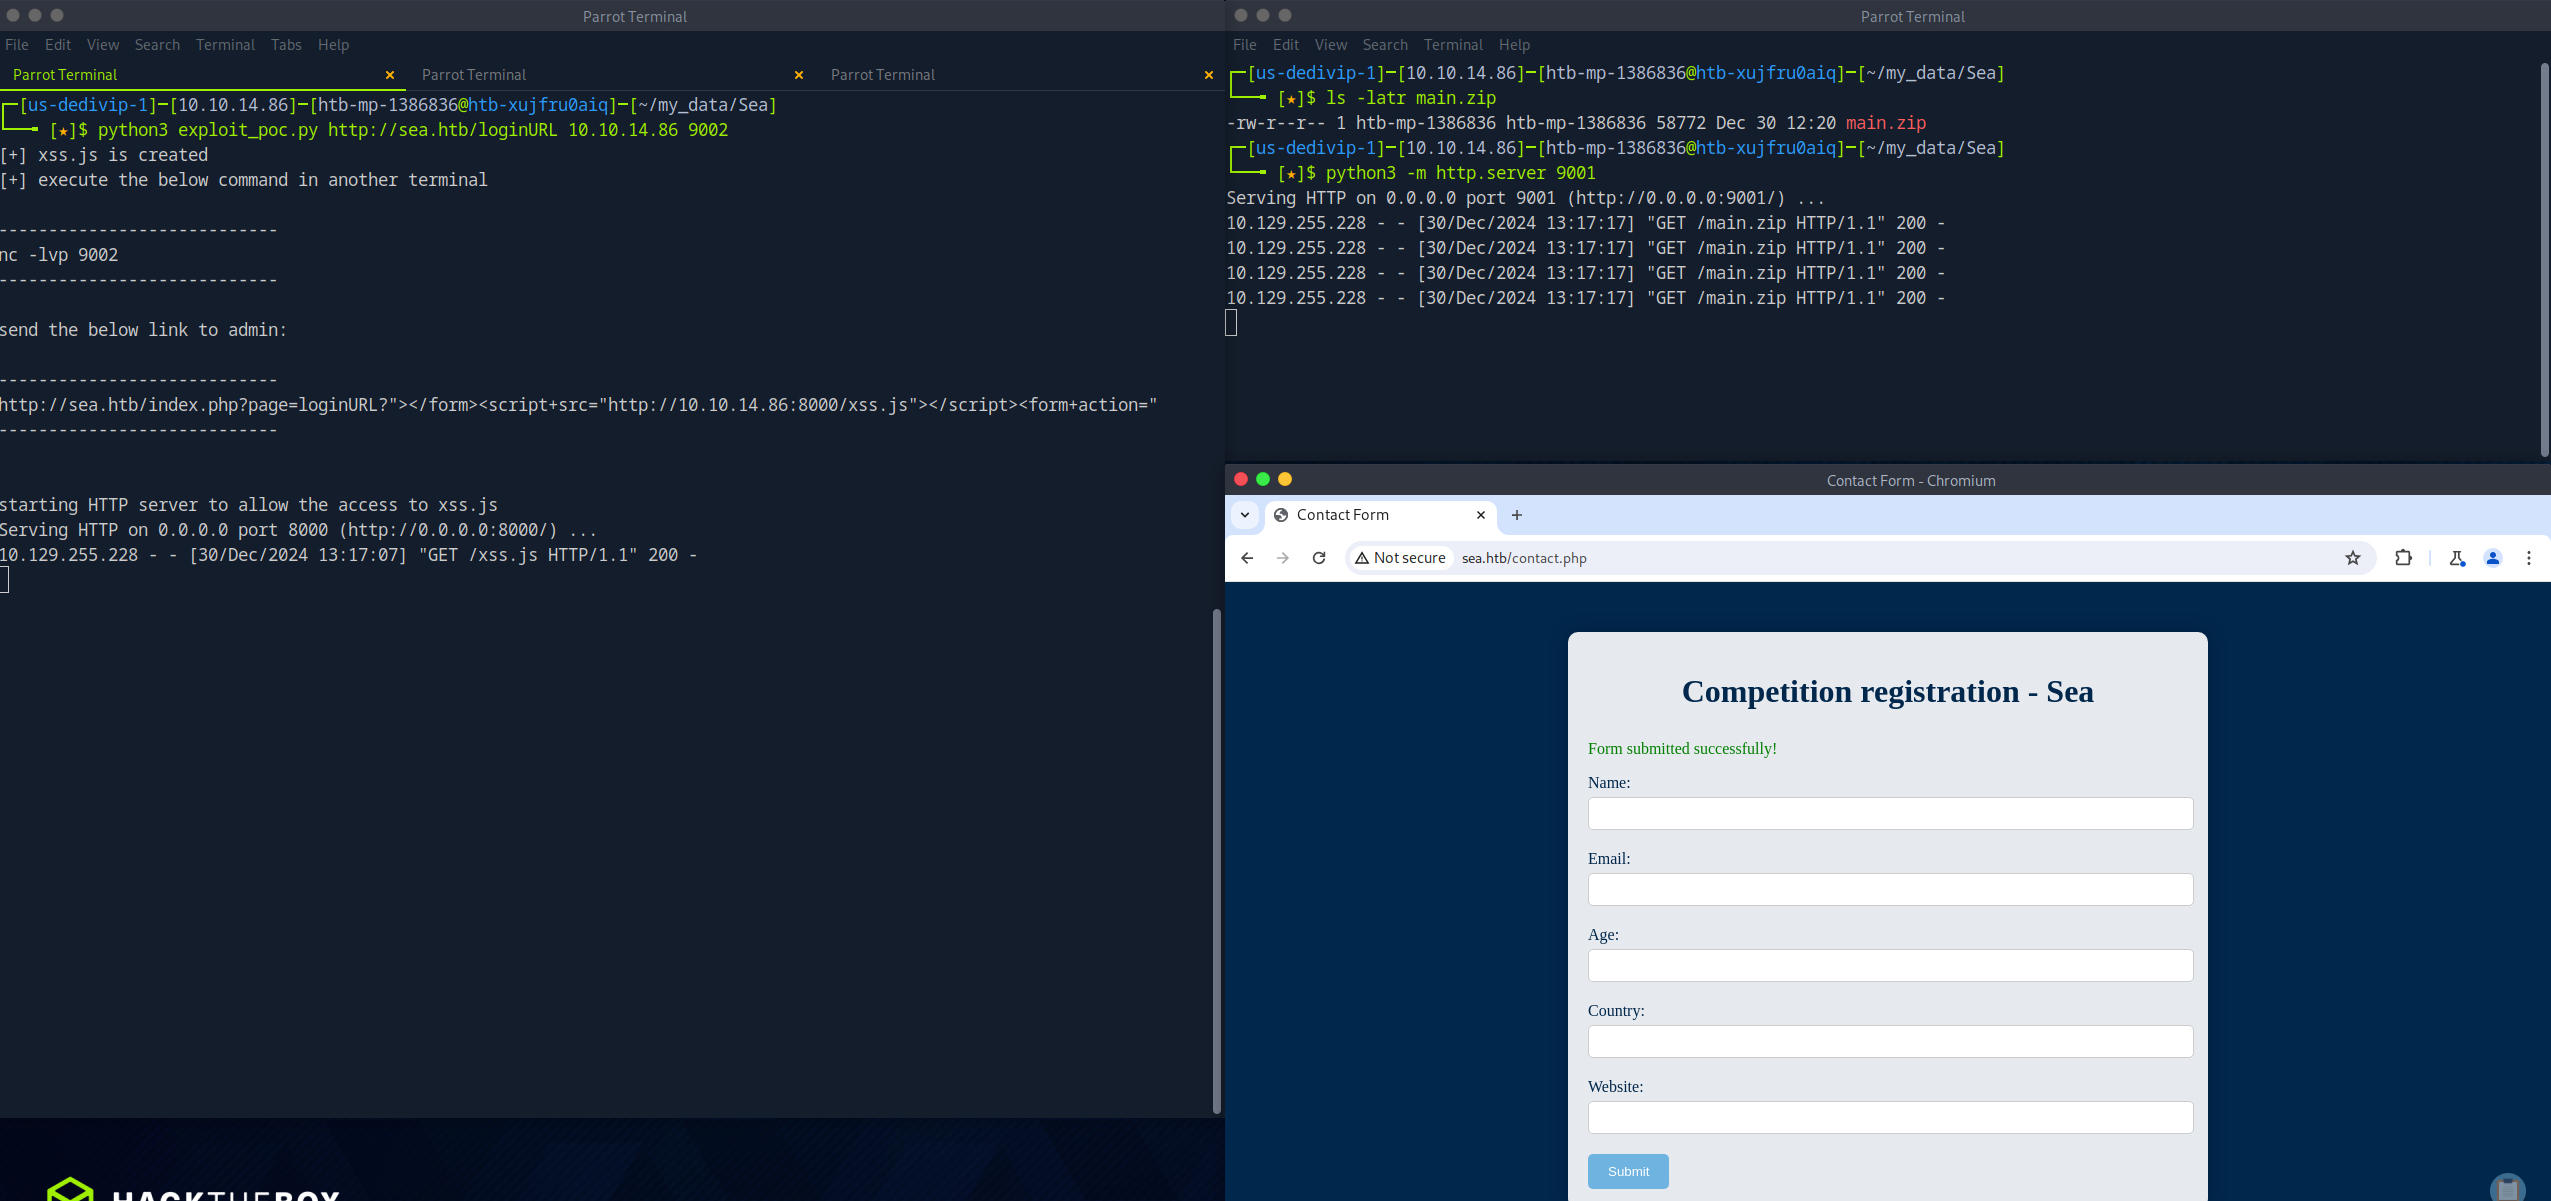Click the Website input field

pos(1890,1117)
